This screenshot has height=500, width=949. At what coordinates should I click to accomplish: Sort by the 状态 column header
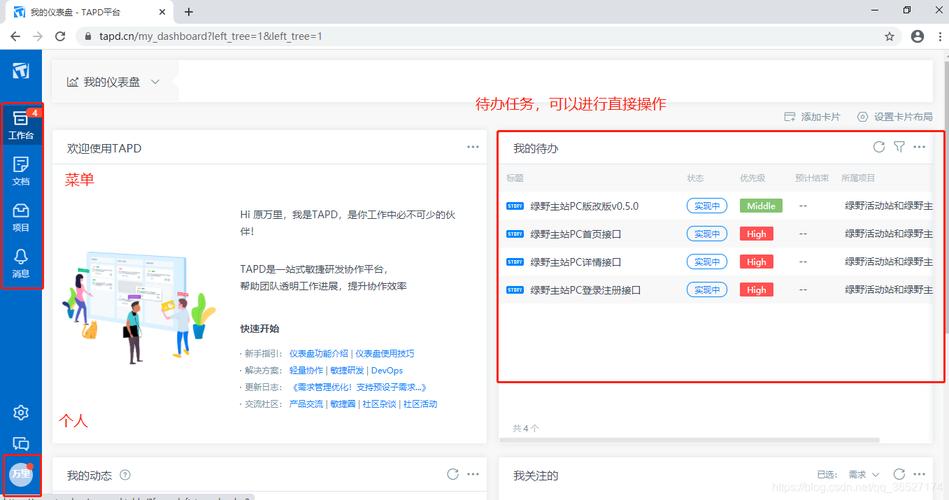tap(695, 178)
